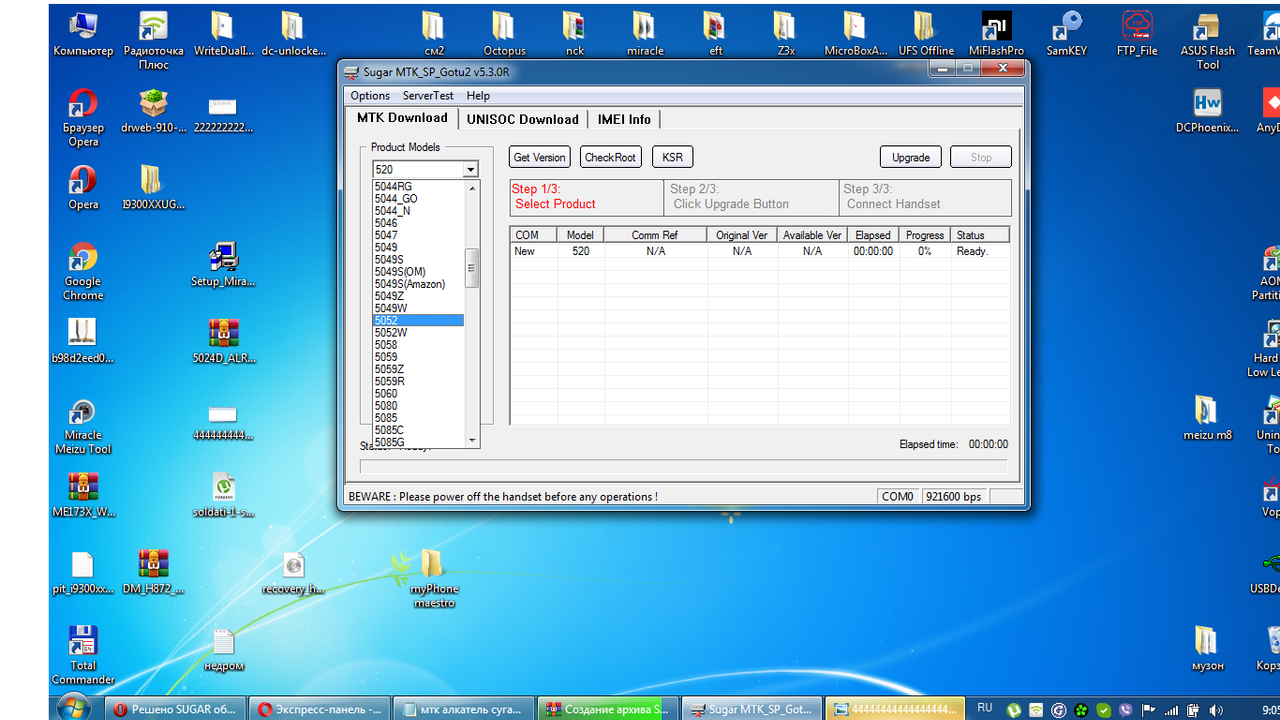The height and width of the screenshot is (720, 1280).
Task: Choose model 5052W in the list
Action: tap(418, 333)
